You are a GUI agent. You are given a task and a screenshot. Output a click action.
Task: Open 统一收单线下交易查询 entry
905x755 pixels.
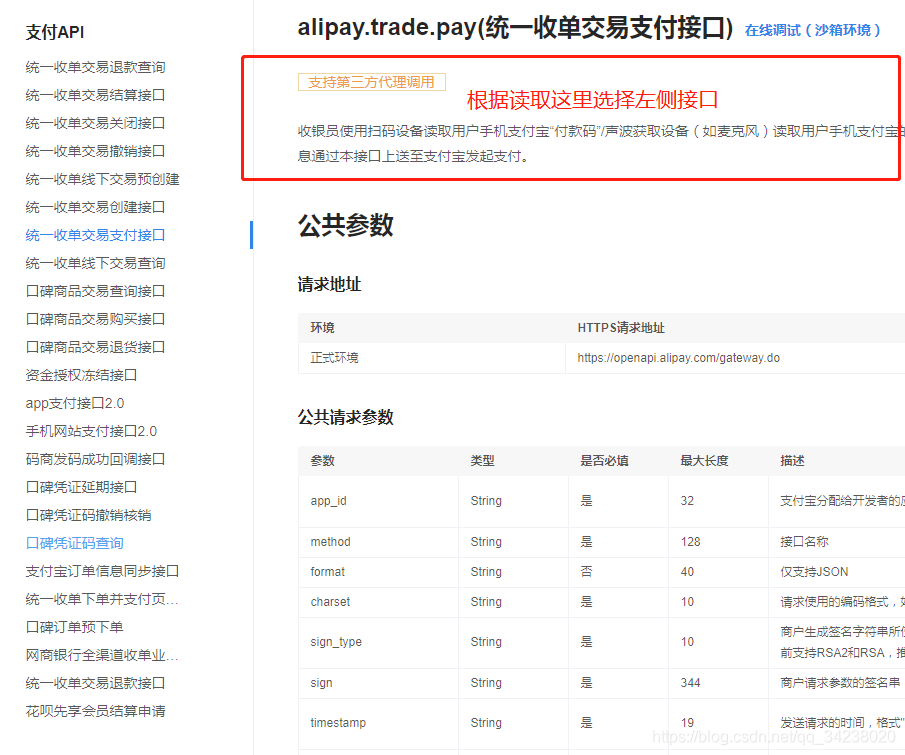[x=95, y=263]
